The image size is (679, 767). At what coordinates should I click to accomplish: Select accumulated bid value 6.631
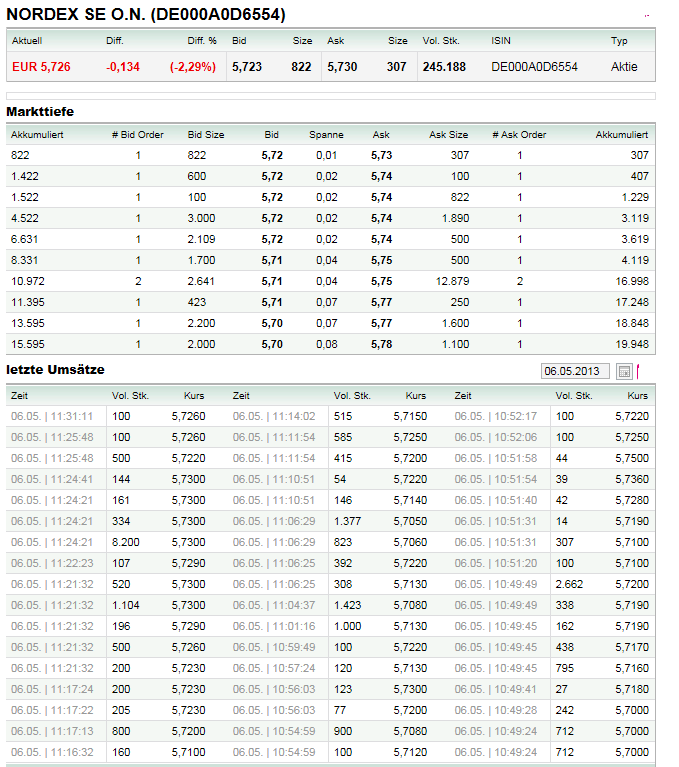pos(24,239)
